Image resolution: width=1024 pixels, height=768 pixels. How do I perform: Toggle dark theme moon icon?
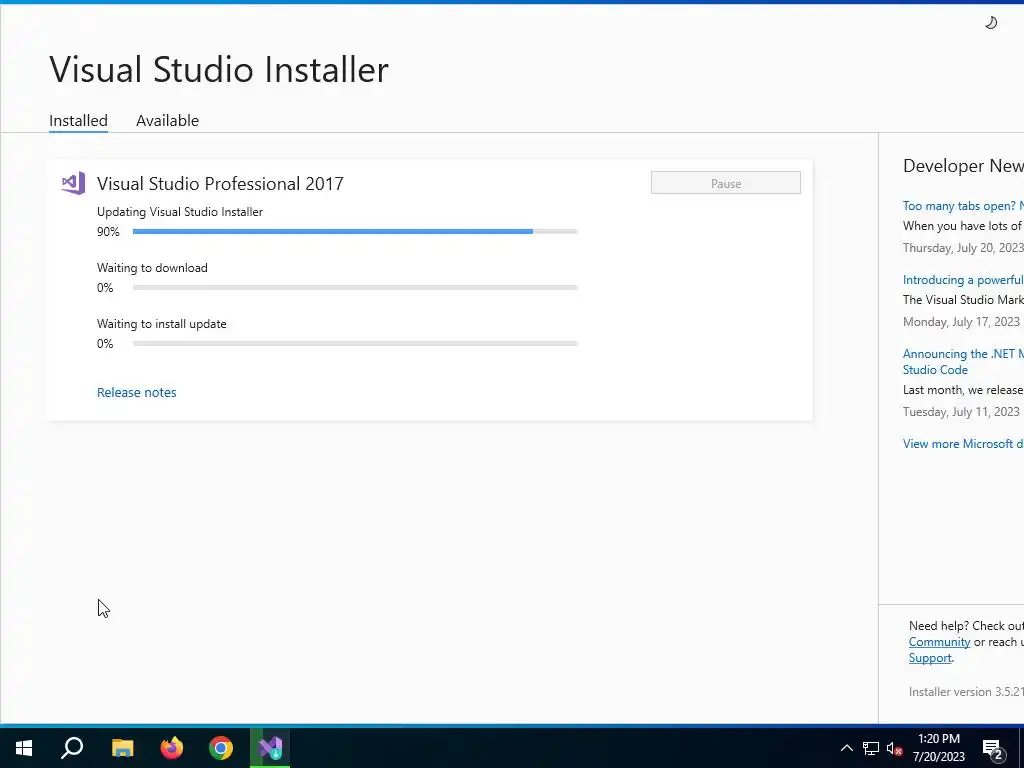tap(991, 23)
